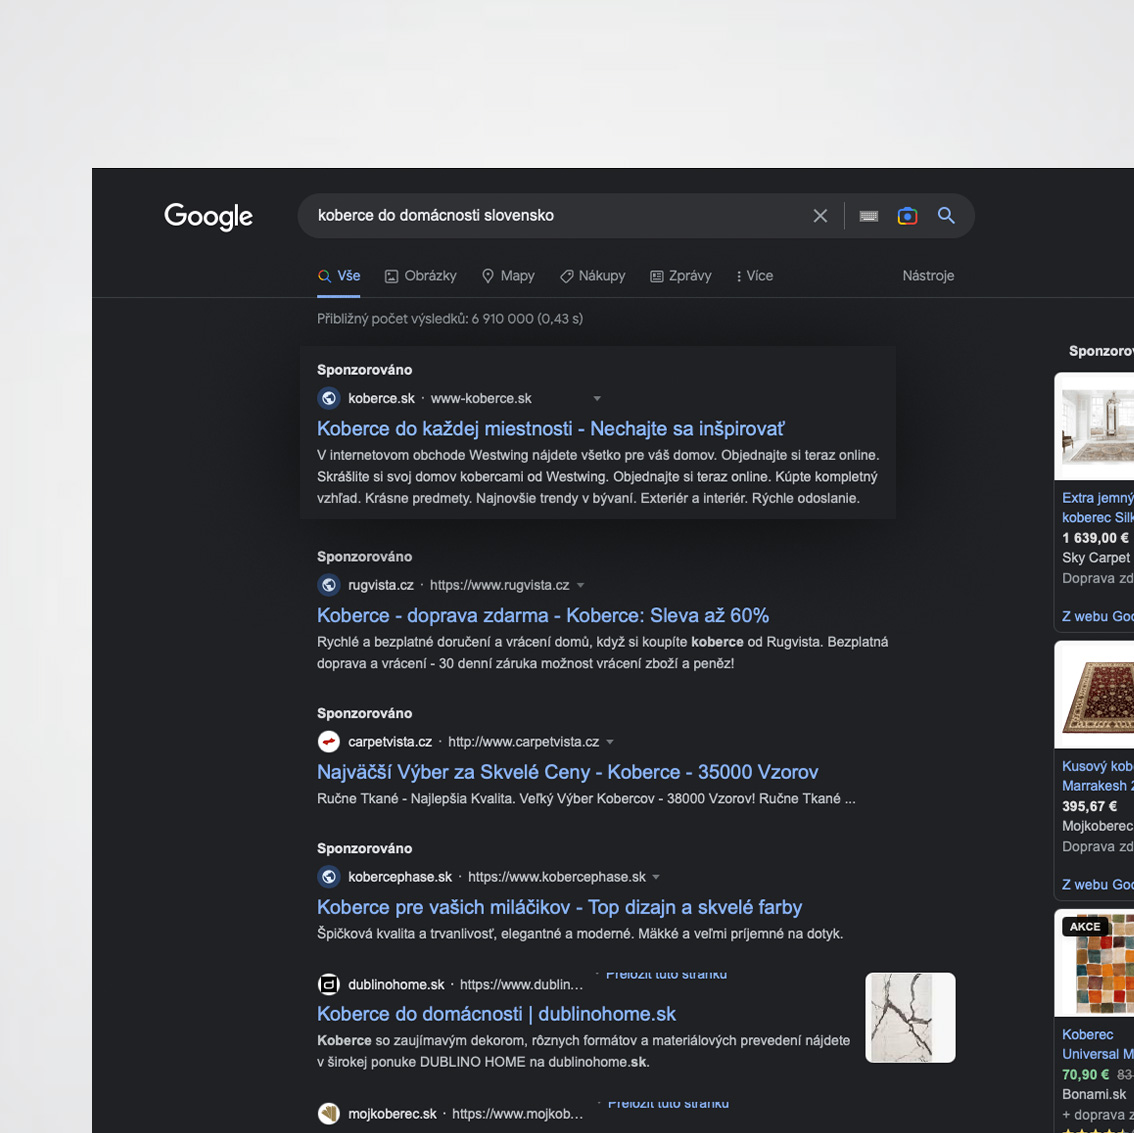The image size is (1134, 1133).
Task: Expand the Více menu
Action: 754,275
